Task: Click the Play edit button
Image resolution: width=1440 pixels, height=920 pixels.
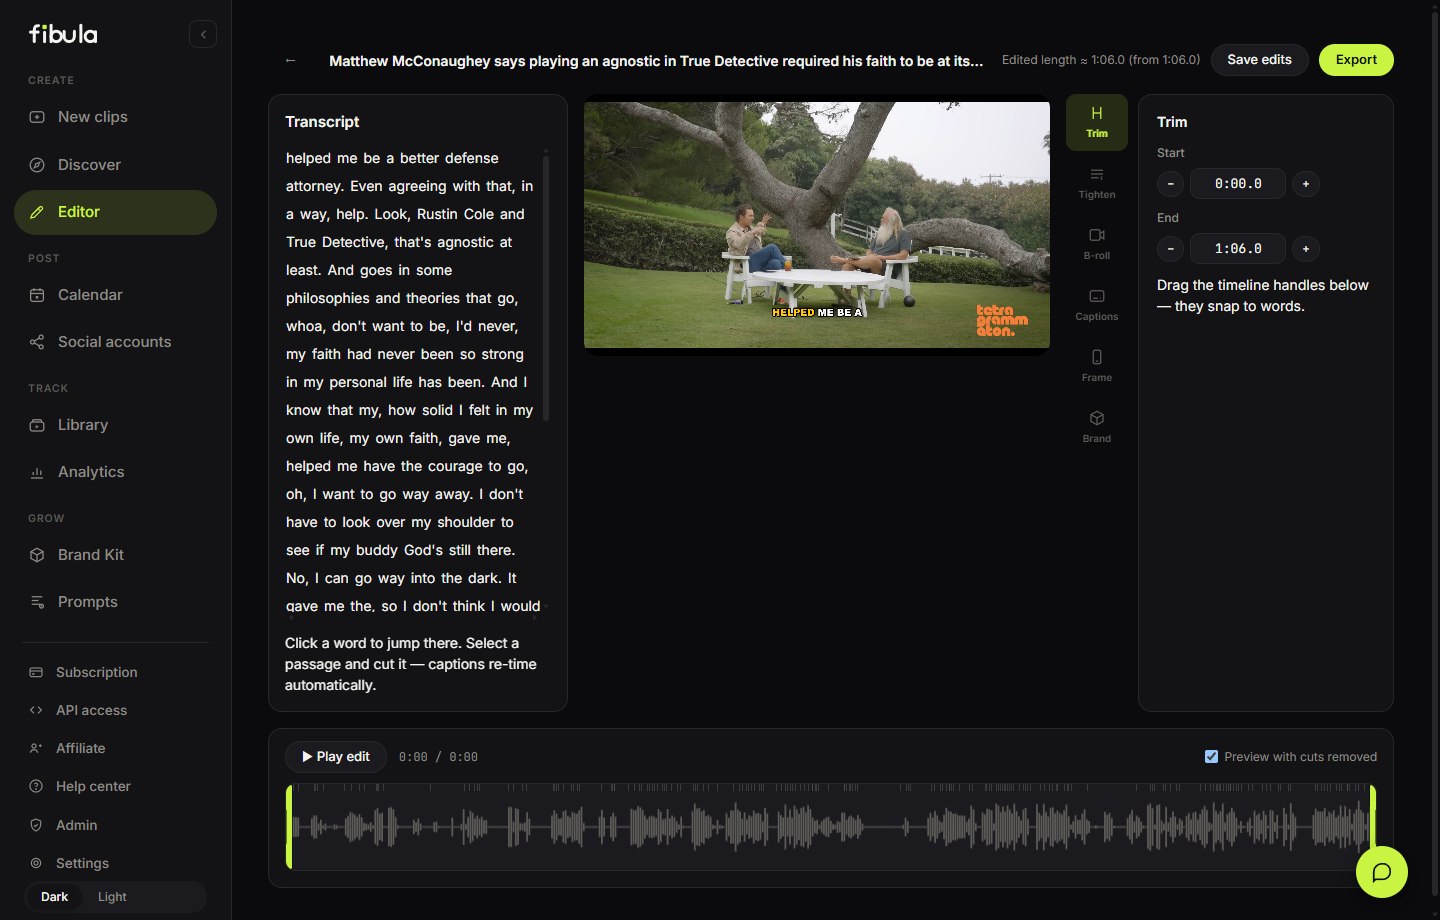Action: (336, 757)
